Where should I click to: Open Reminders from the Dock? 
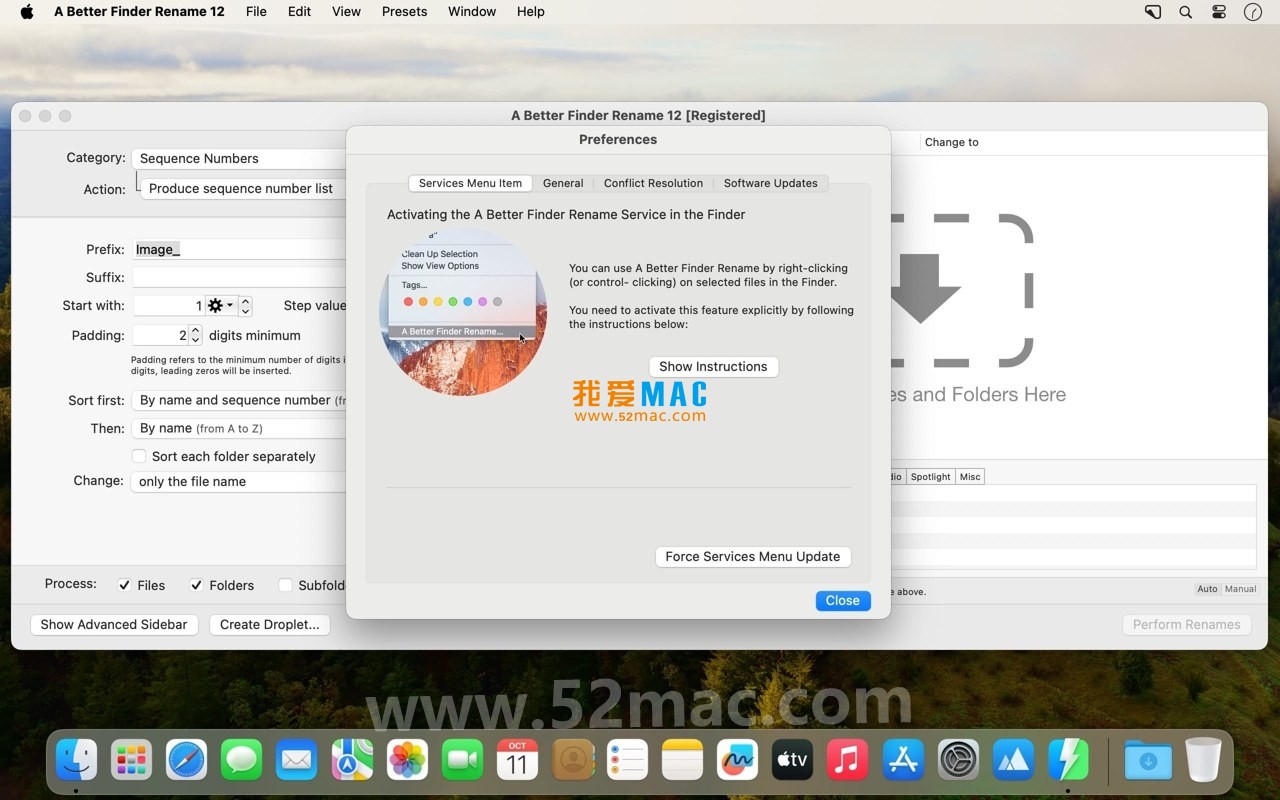pyautogui.click(x=627, y=760)
